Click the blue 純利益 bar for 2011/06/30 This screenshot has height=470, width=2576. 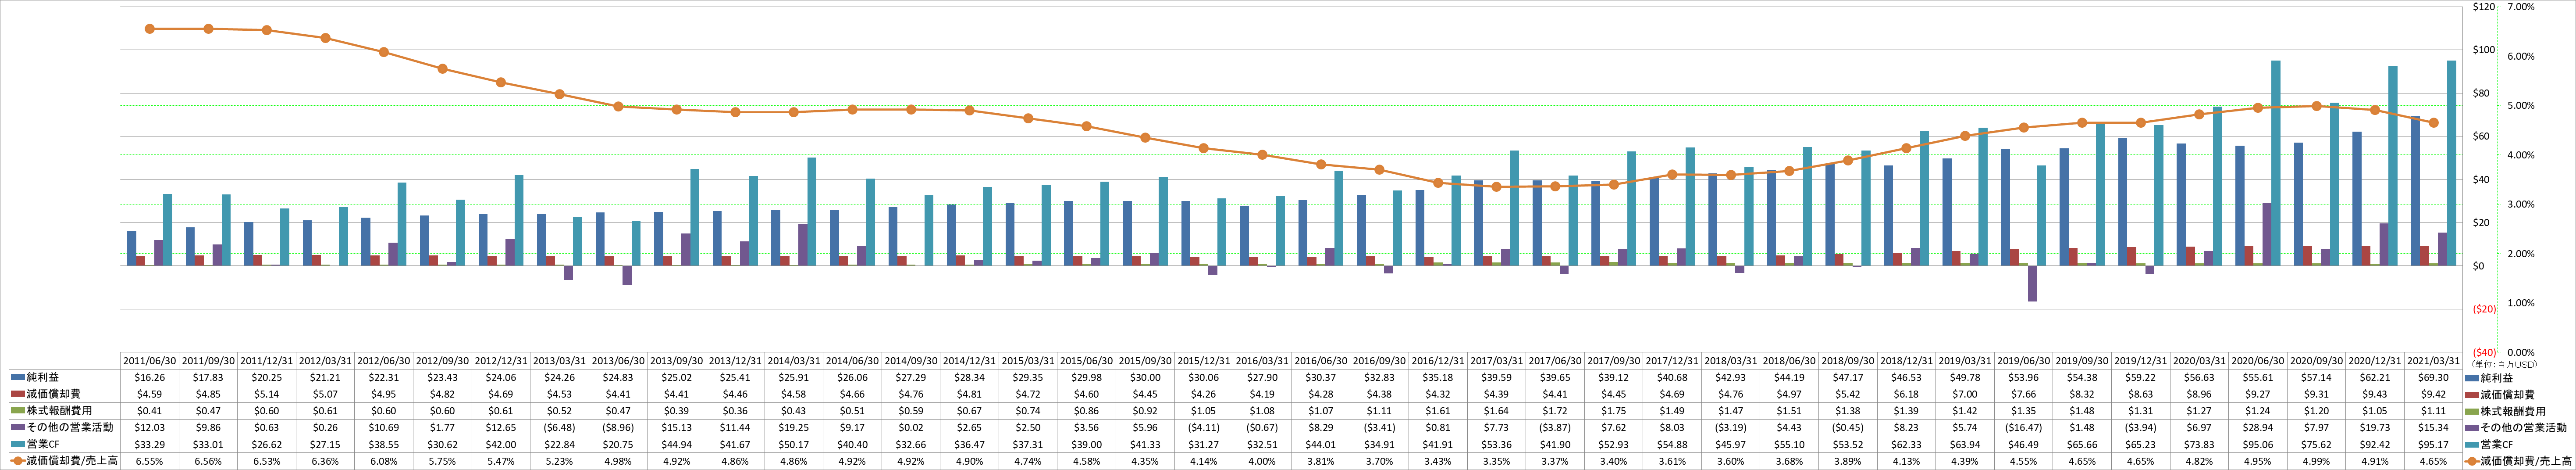pos(132,248)
